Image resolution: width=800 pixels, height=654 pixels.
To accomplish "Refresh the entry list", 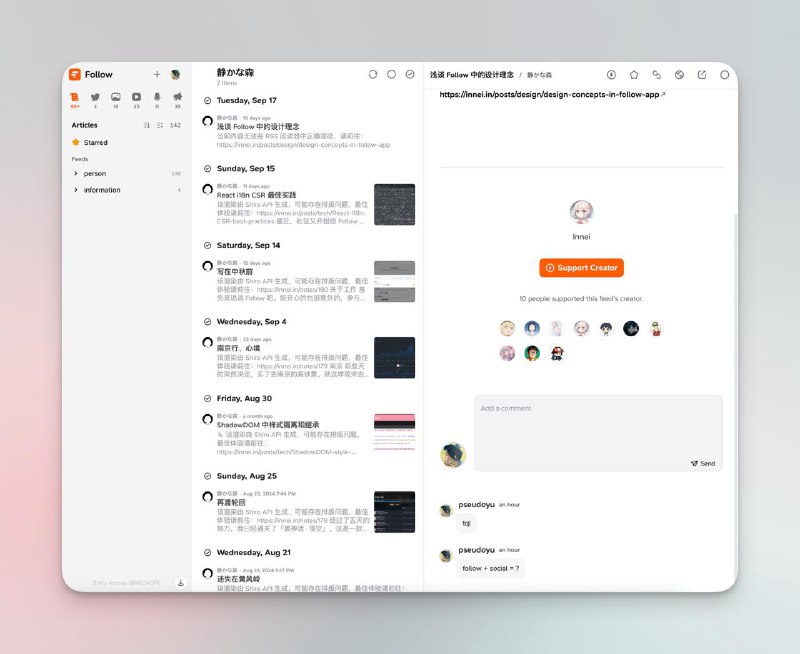I will point(373,74).
